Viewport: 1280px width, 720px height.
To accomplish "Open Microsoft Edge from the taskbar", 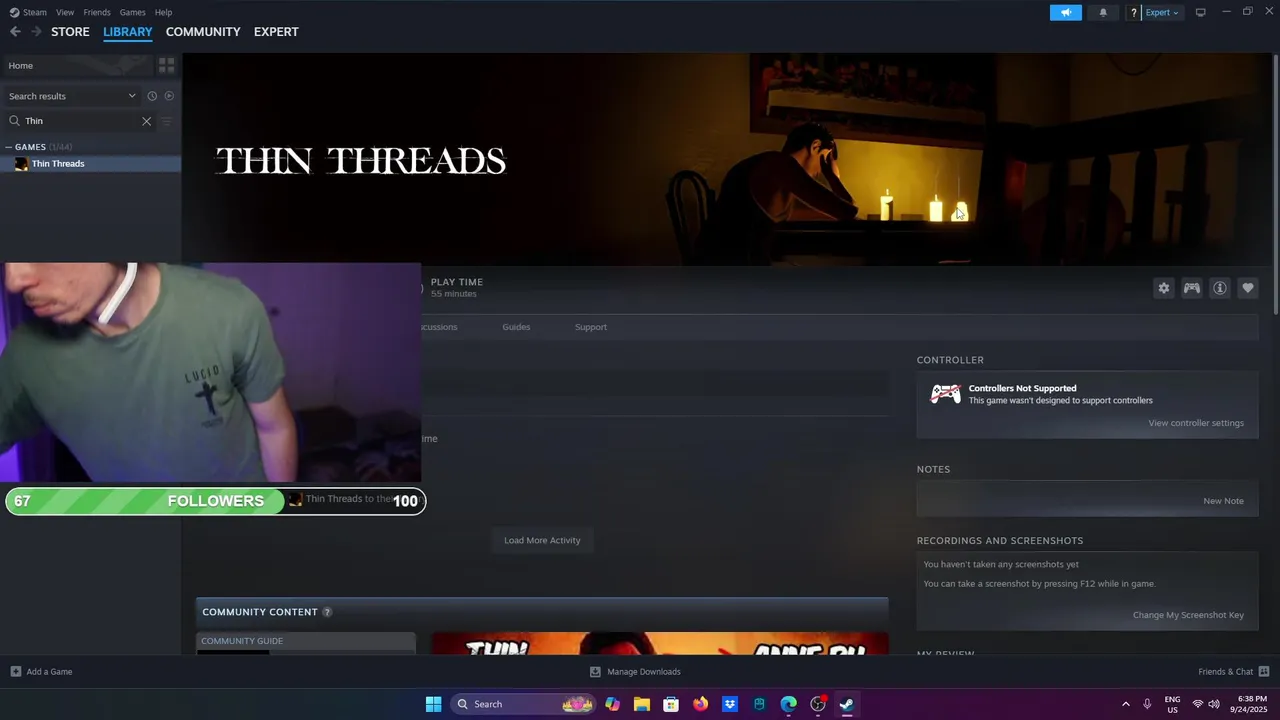I will [x=788, y=704].
